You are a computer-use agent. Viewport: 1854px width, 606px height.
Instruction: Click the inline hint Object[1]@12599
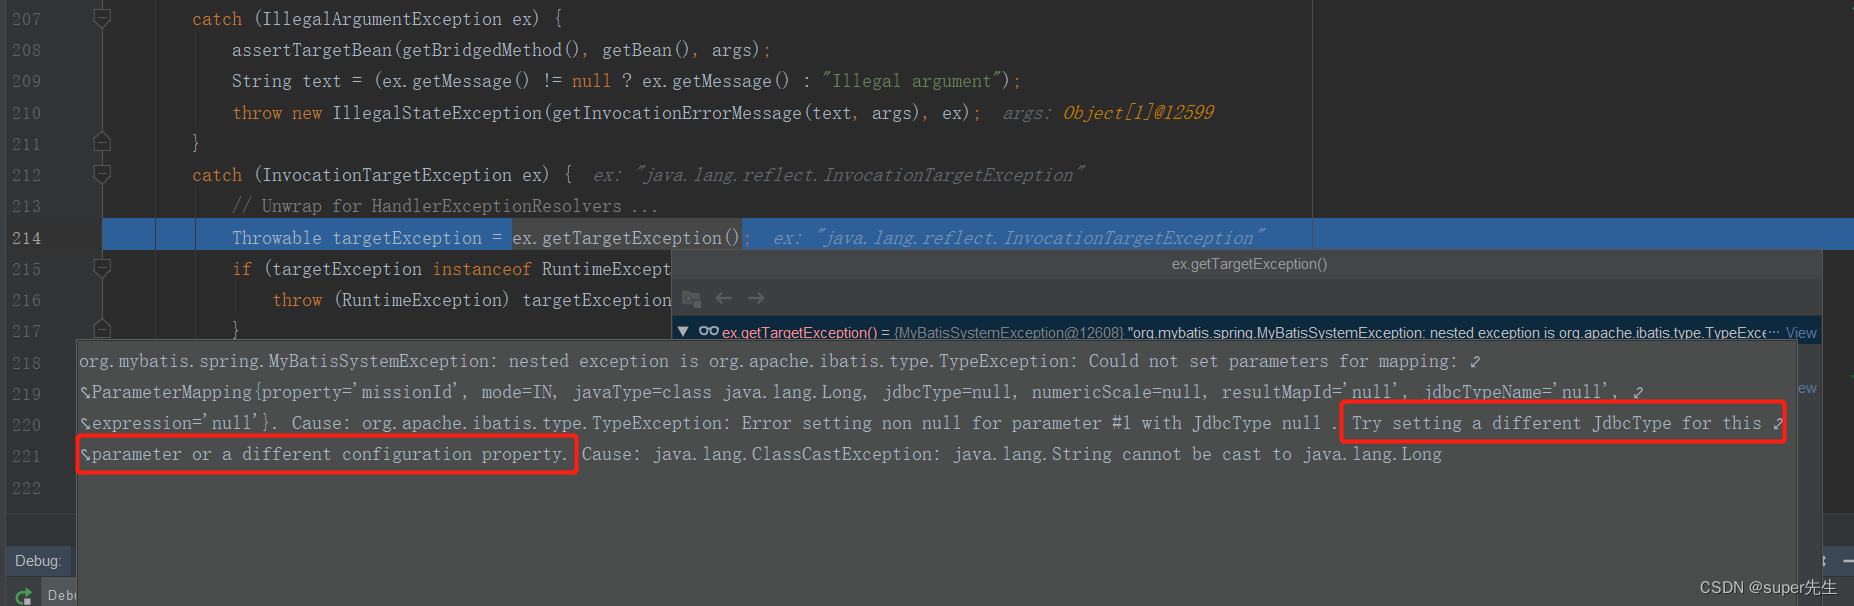point(1138,113)
